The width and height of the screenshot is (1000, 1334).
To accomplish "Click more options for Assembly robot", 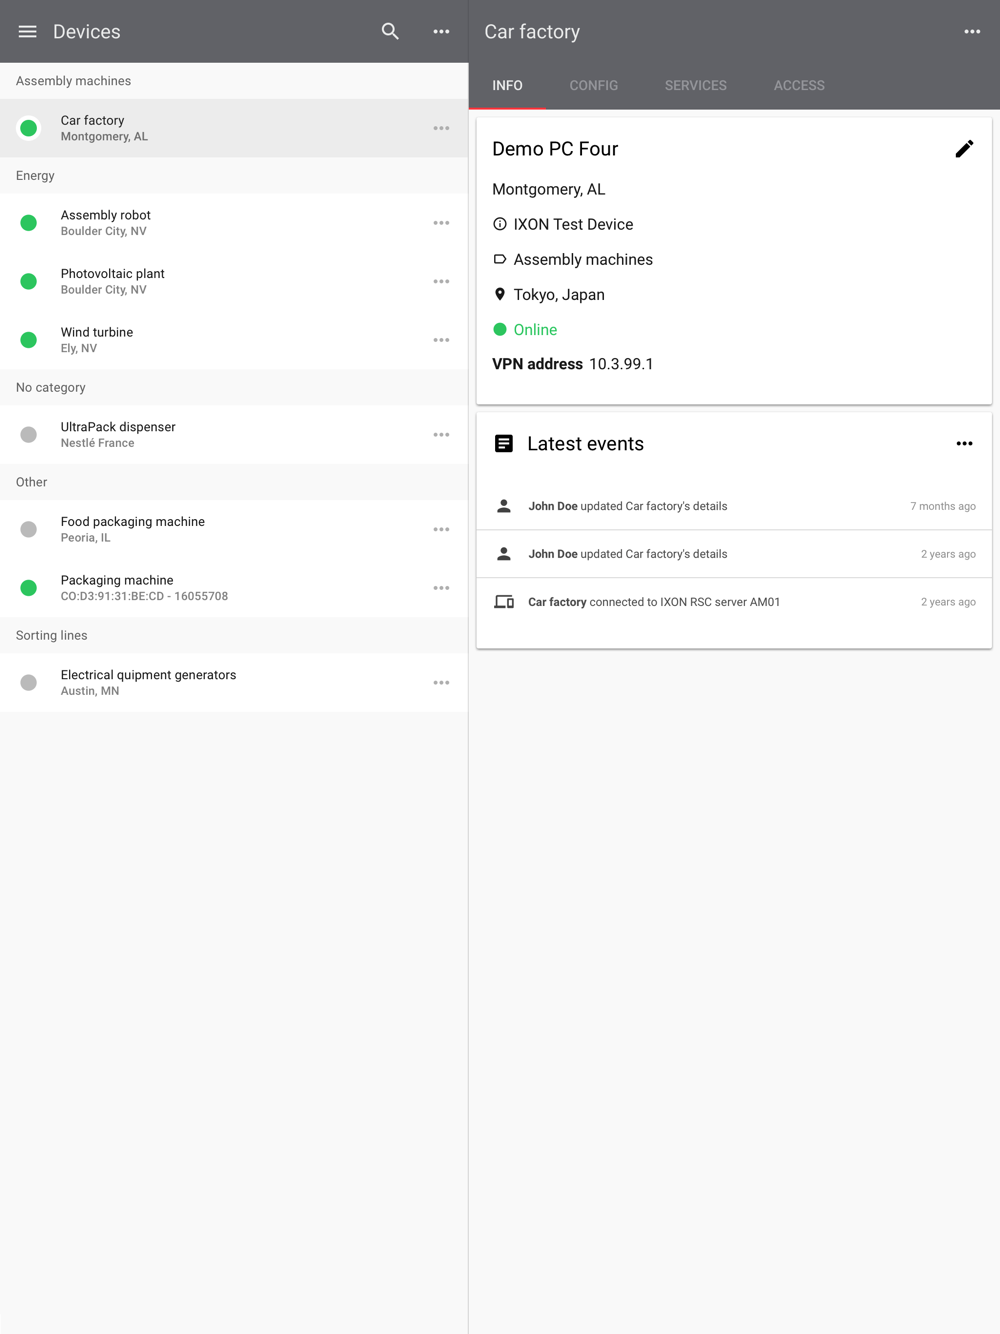I will [x=441, y=223].
